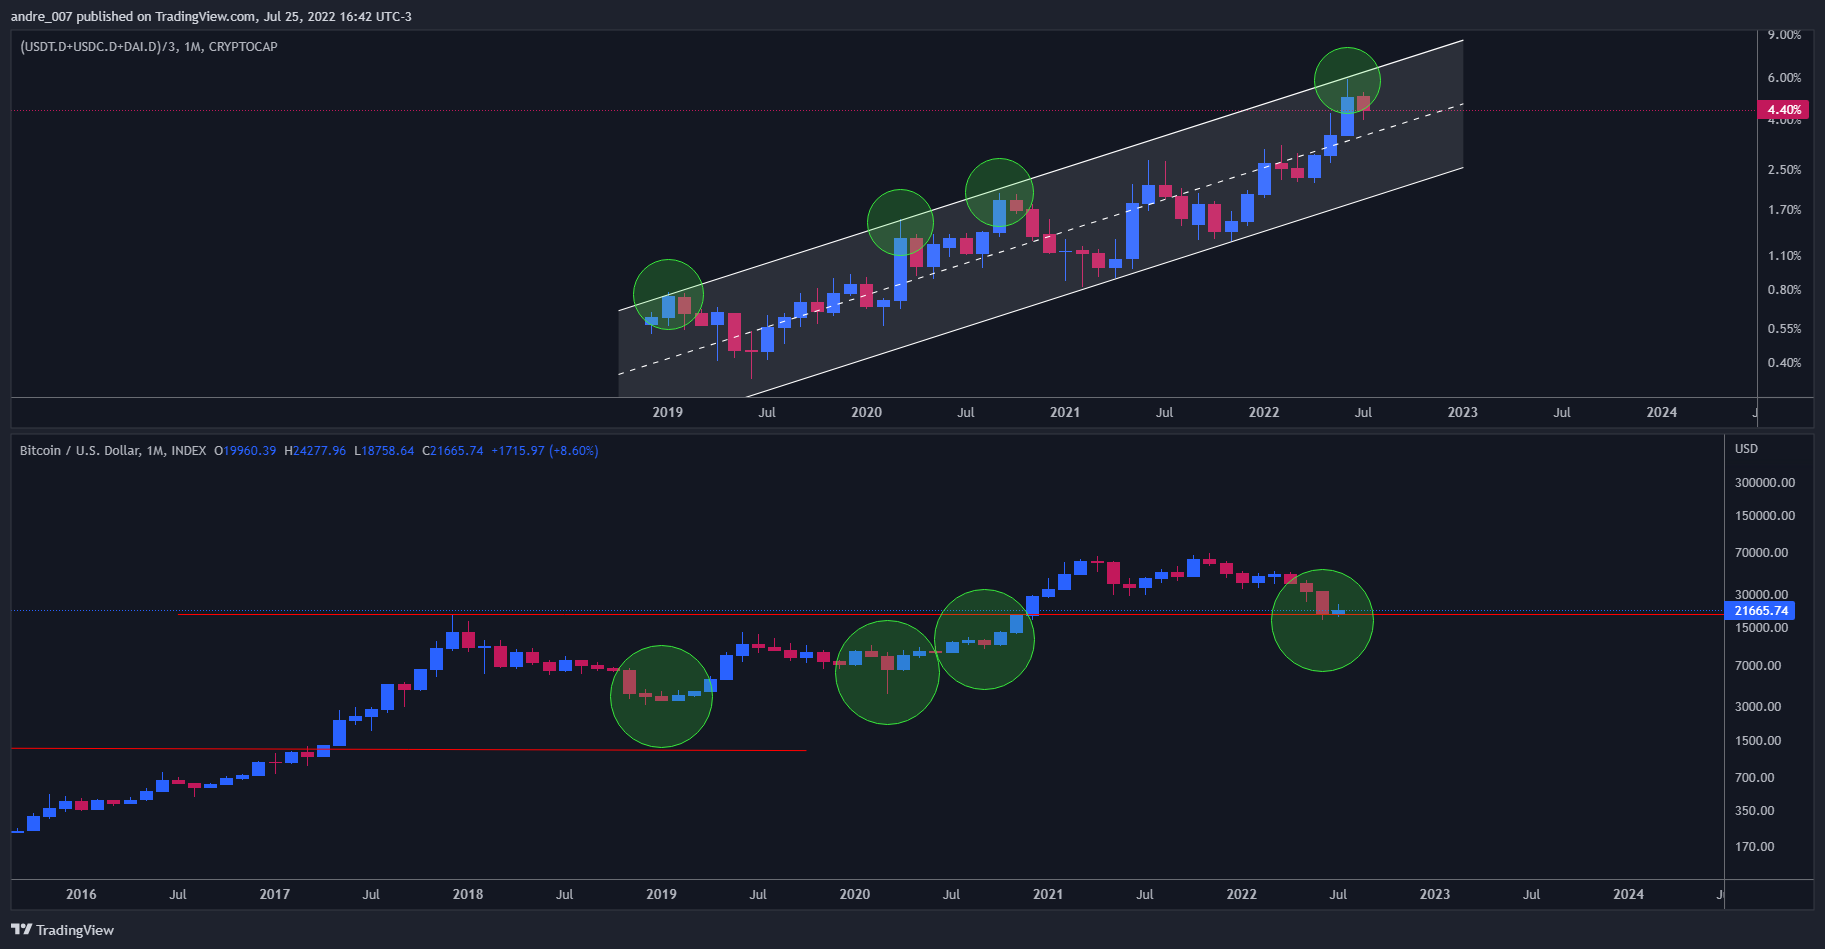Image resolution: width=1825 pixels, height=949 pixels.
Task: Click the publisher header text andre_007 published on TradingView.com
Action: click(x=132, y=16)
